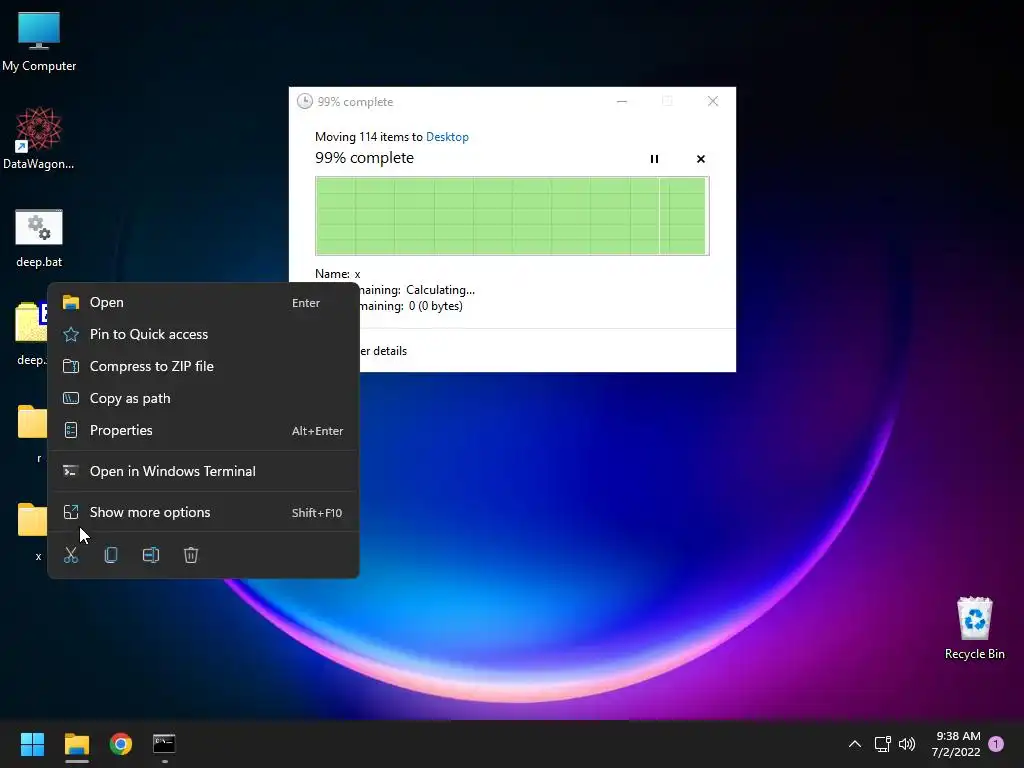
Task: Click the network tray icon
Action: (x=882, y=744)
